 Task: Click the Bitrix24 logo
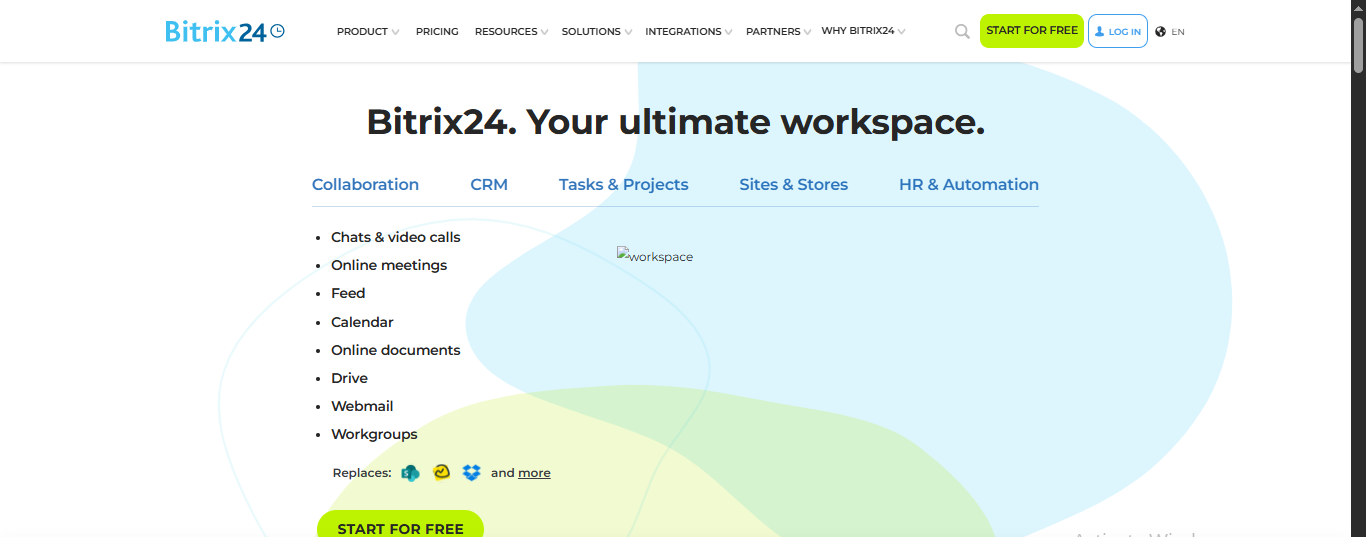(225, 32)
